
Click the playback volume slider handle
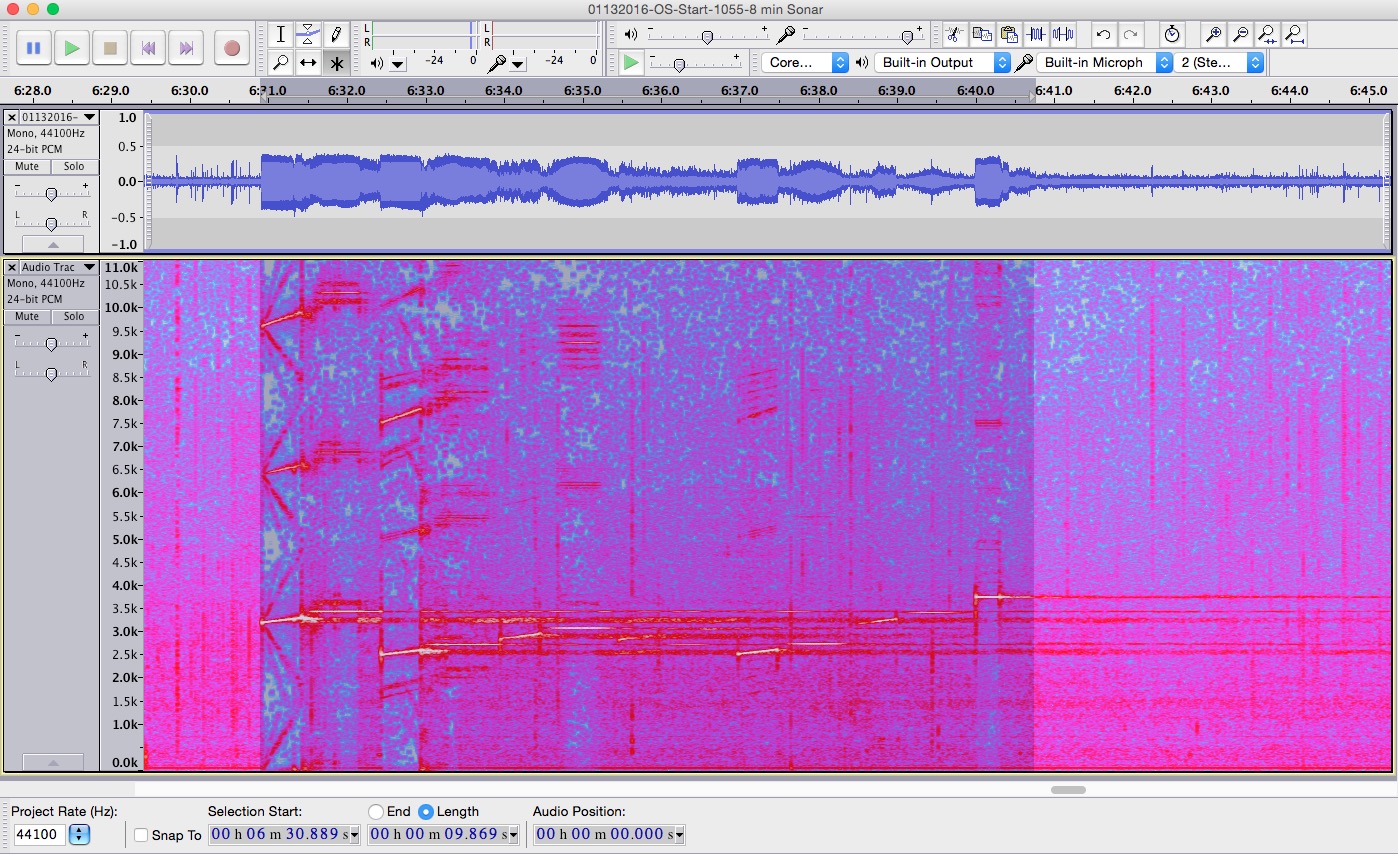707,37
